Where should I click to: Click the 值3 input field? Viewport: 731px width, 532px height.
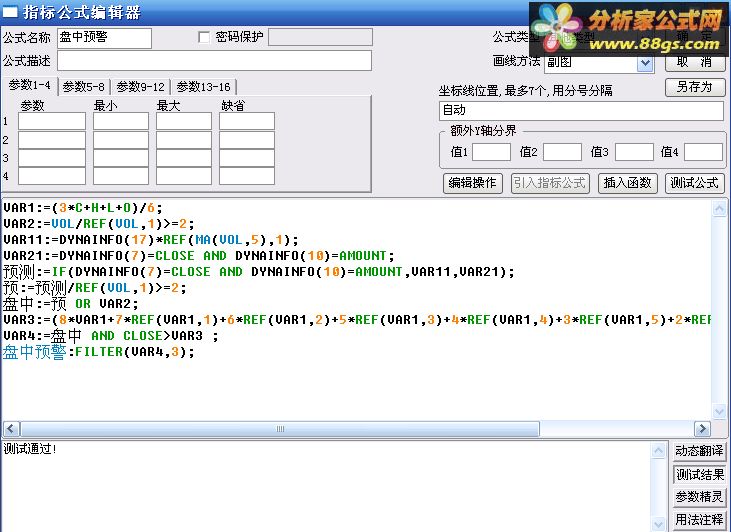[x=634, y=152]
